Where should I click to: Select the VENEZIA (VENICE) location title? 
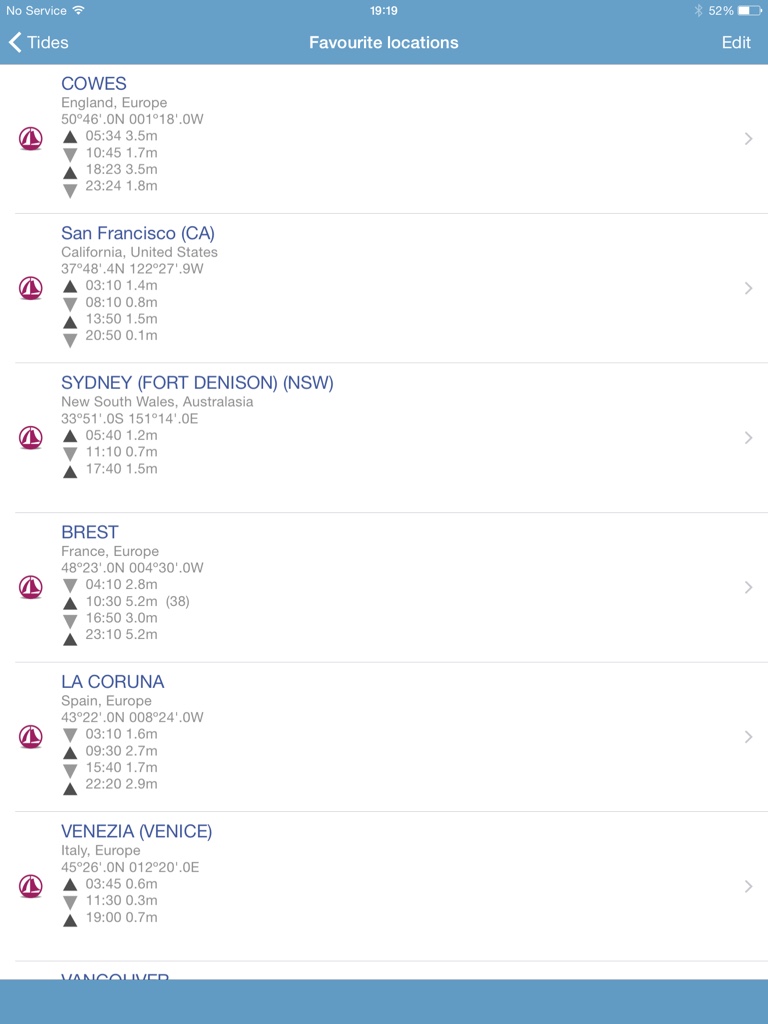tap(136, 831)
